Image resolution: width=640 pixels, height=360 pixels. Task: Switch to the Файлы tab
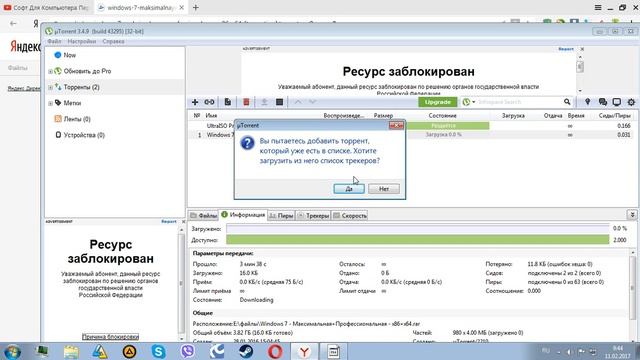coord(203,216)
